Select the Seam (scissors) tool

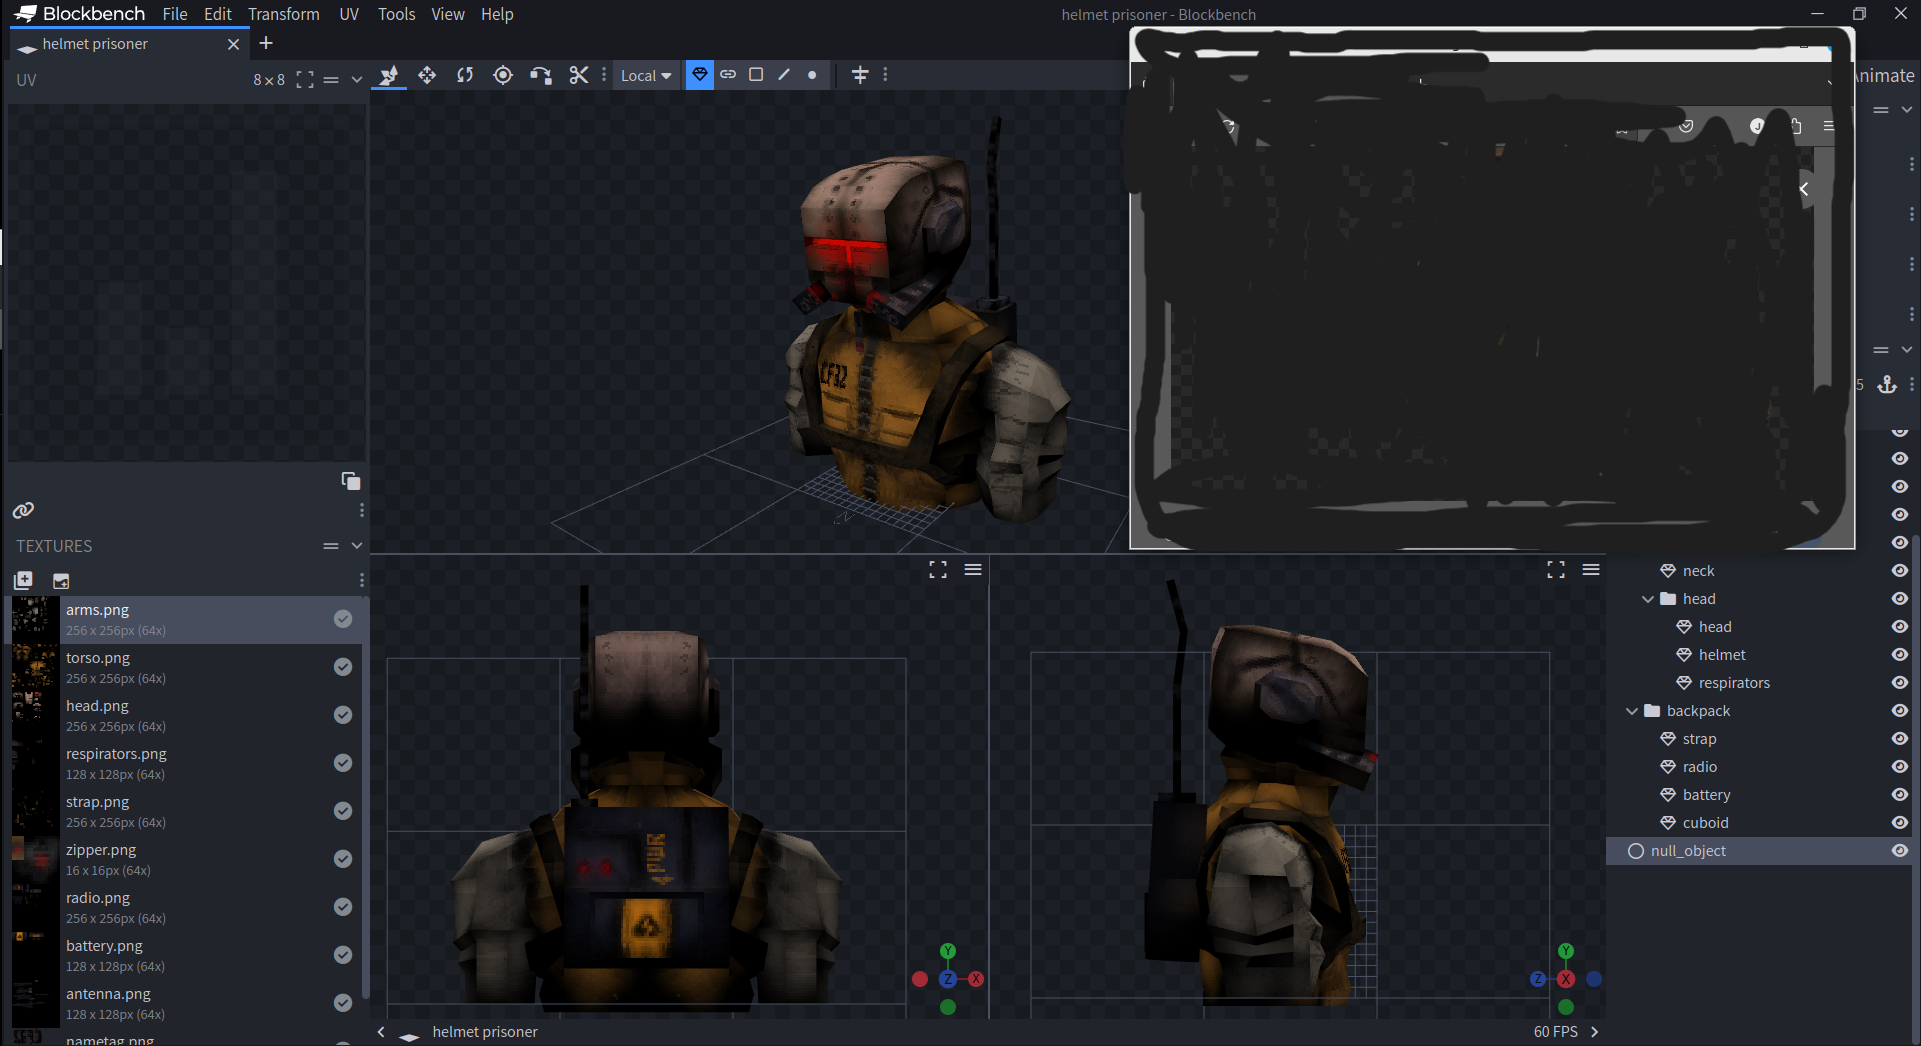578,75
